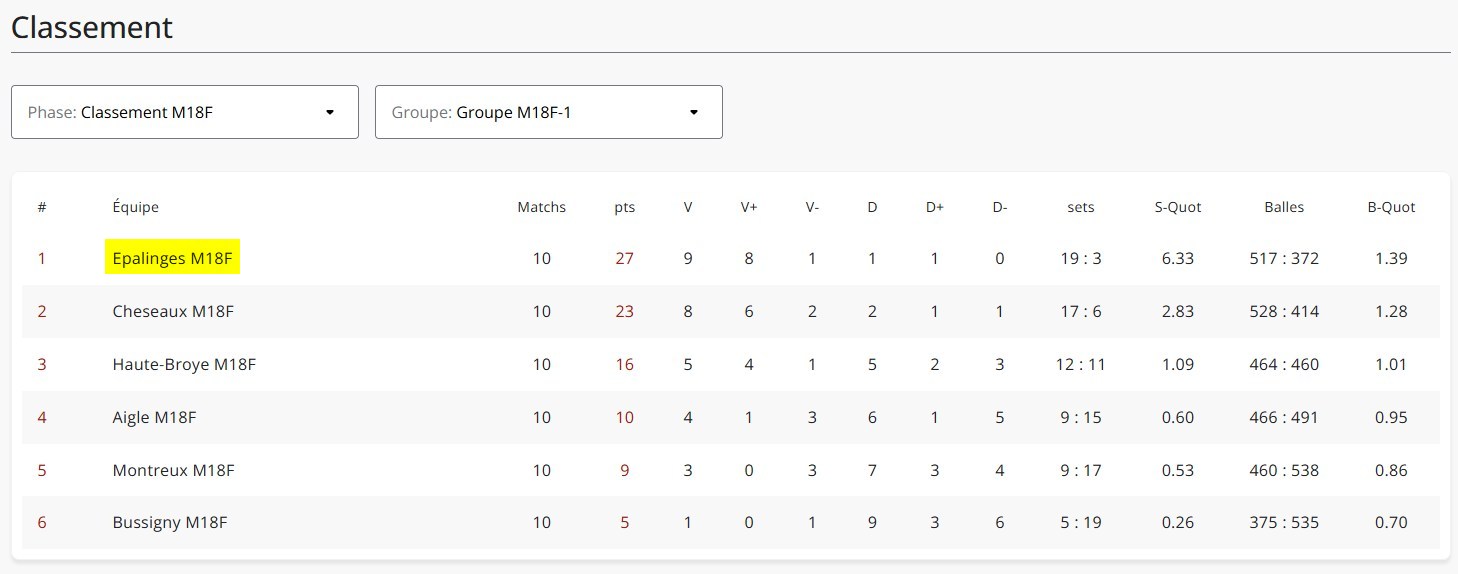Select the Aigle M18F team

(154, 417)
